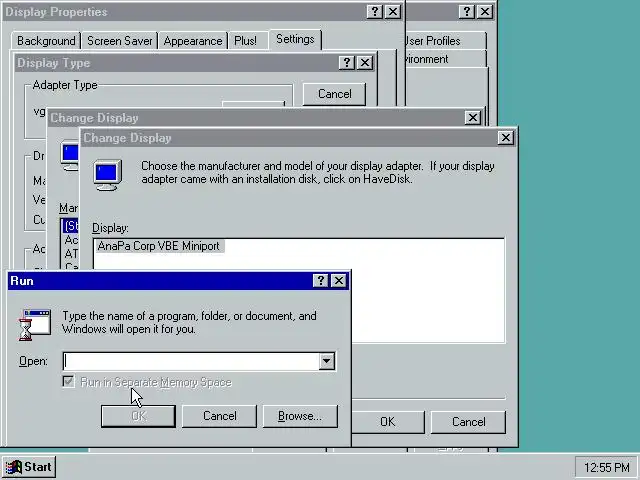The width and height of the screenshot is (640, 480).
Task: Click the disabled OK button in Run dialog
Action: tap(138, 416)
